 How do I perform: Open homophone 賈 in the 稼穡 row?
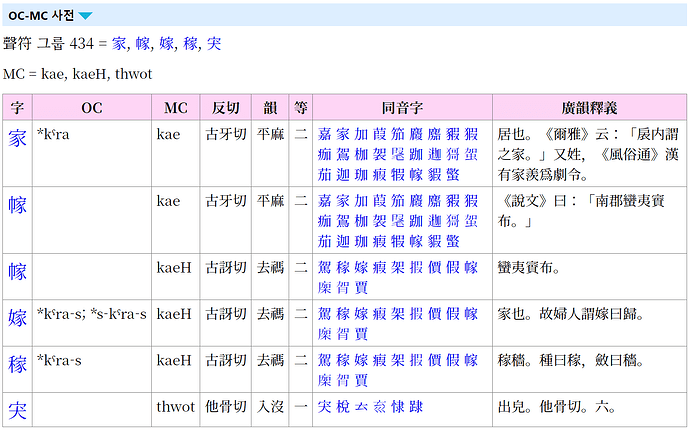361,381
